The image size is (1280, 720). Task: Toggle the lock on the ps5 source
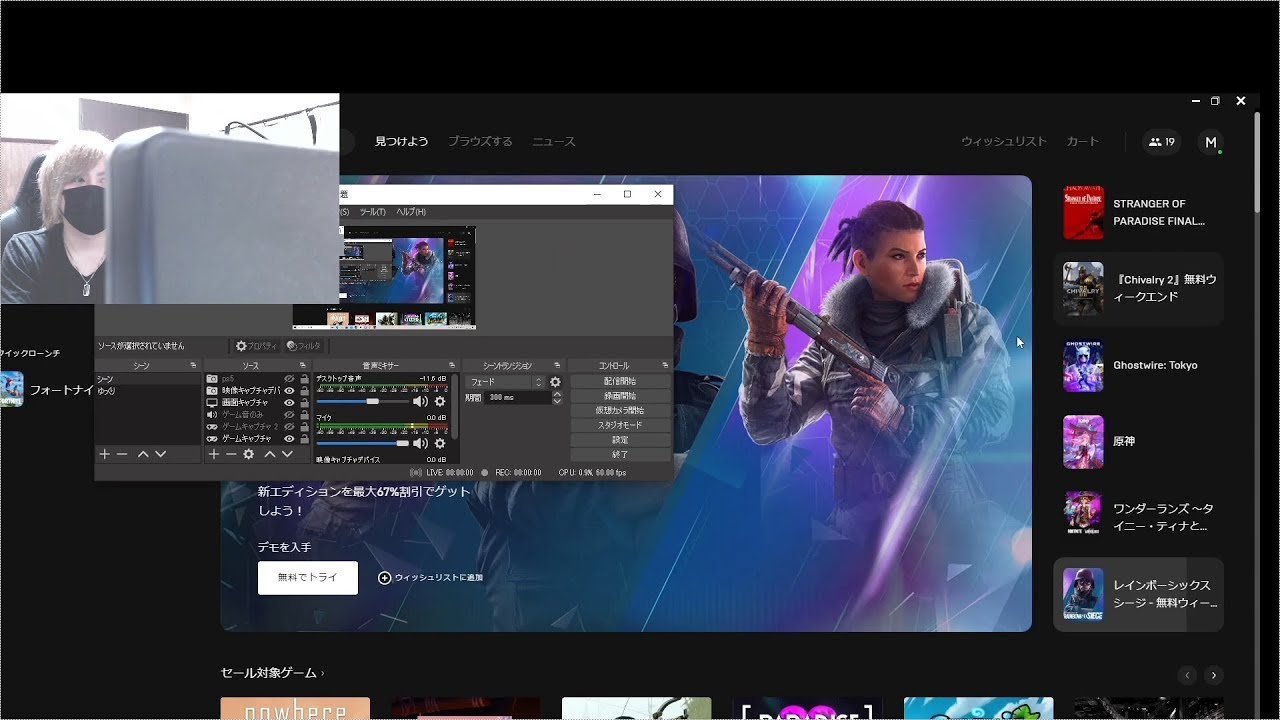[304, 379]
